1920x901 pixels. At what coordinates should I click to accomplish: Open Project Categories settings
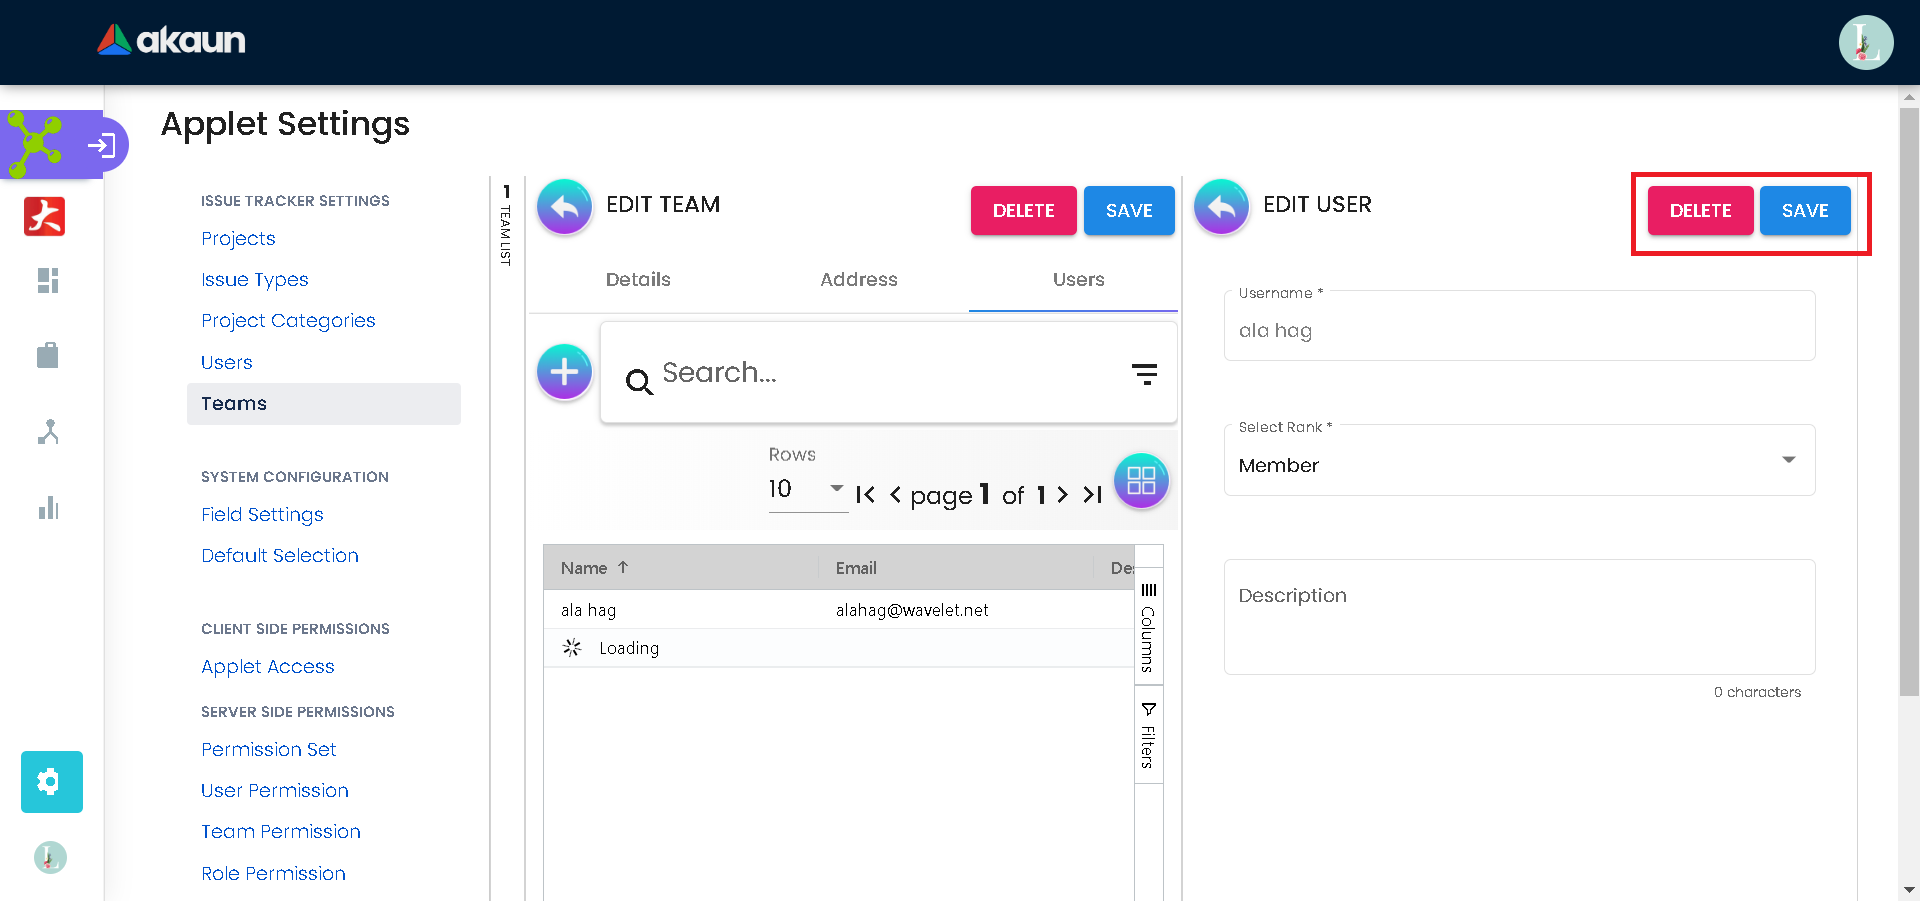pos(288,321)
